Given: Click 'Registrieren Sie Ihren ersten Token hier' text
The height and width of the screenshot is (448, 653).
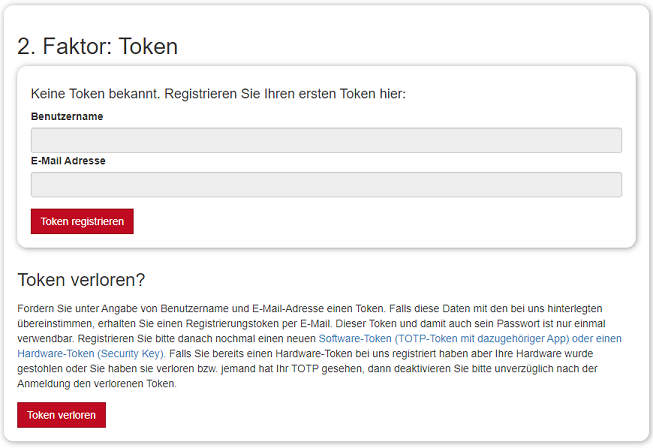Looking at the screenshot, I should [x=285, y=94].
